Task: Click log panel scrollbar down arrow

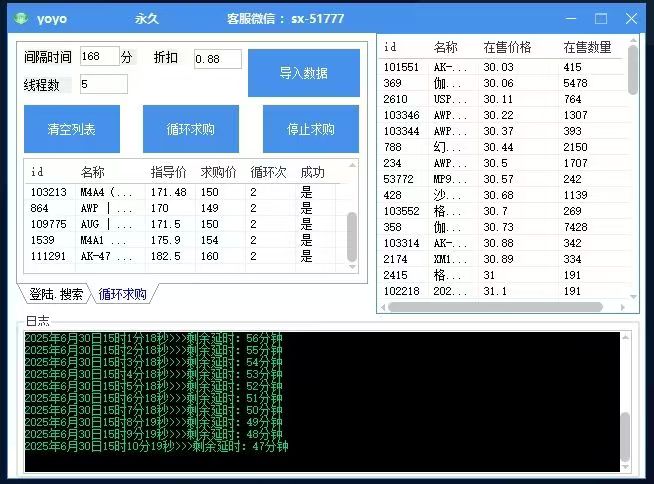Action: pos(625,467)
